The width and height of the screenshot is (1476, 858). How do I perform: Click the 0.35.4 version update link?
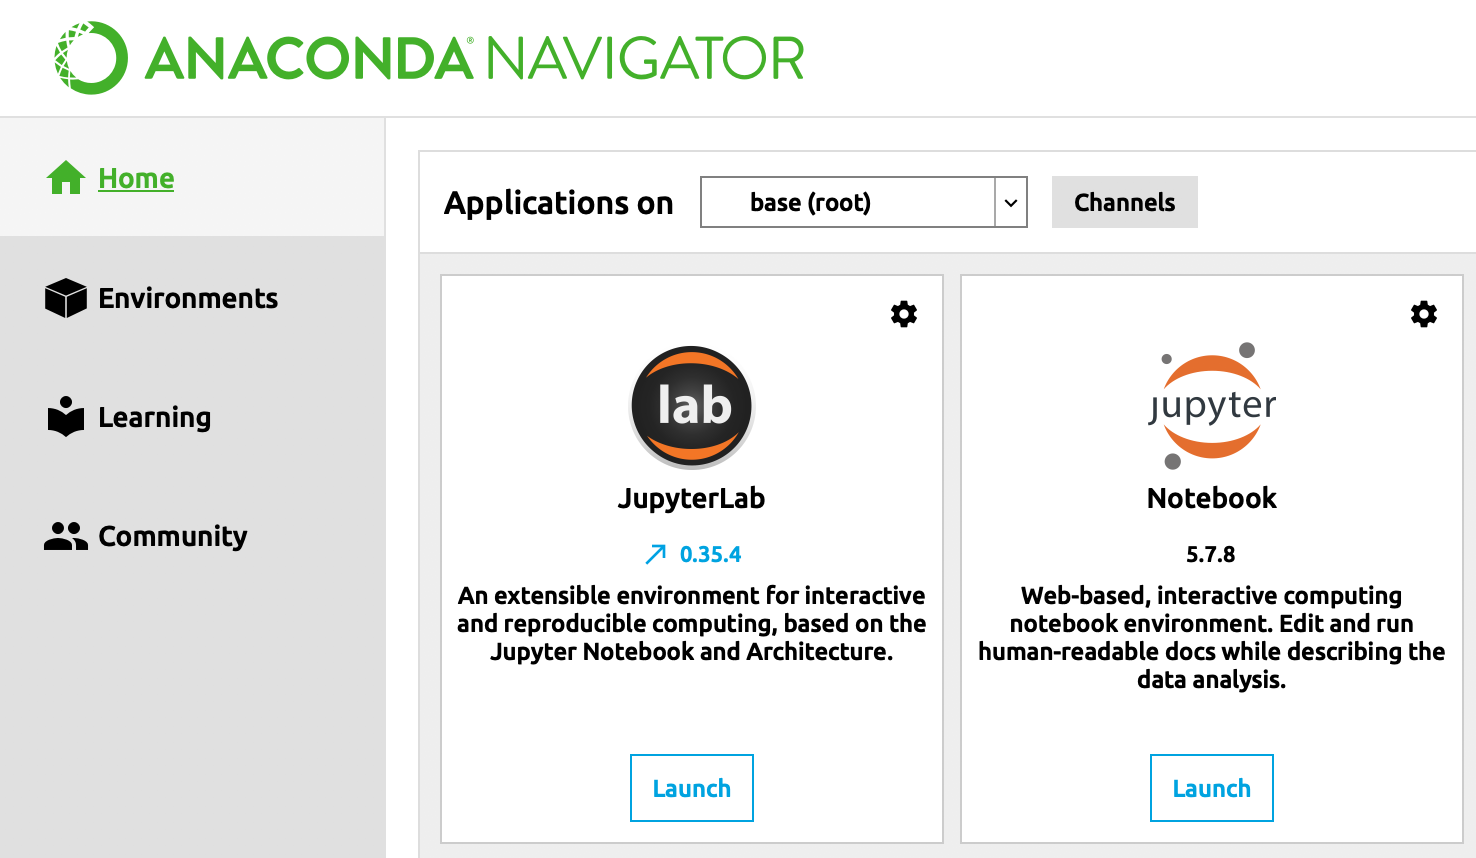708,553
